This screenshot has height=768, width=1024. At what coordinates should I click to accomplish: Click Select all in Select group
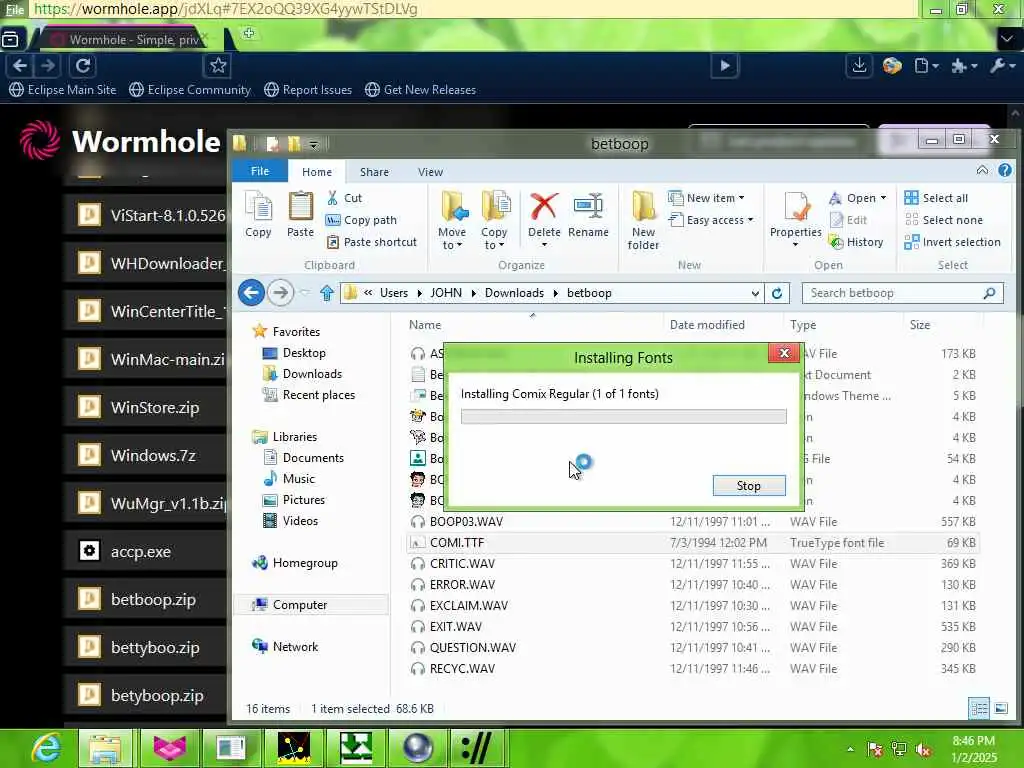coord(936,198)
